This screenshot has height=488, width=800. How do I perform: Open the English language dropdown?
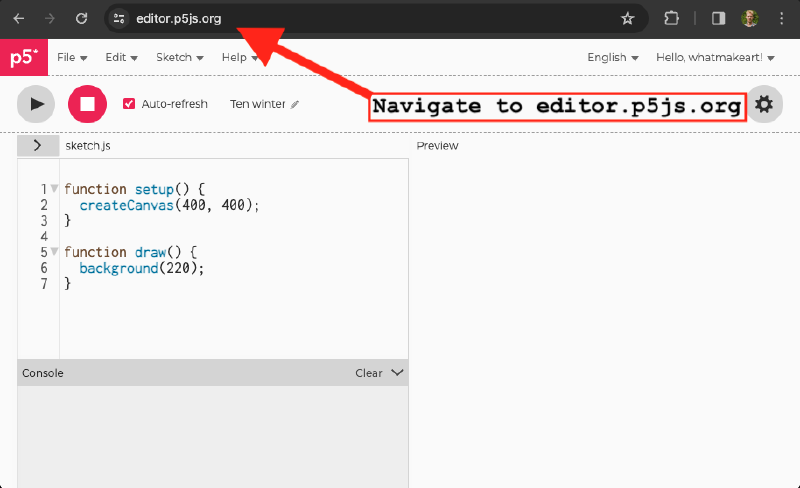[613, 57]
